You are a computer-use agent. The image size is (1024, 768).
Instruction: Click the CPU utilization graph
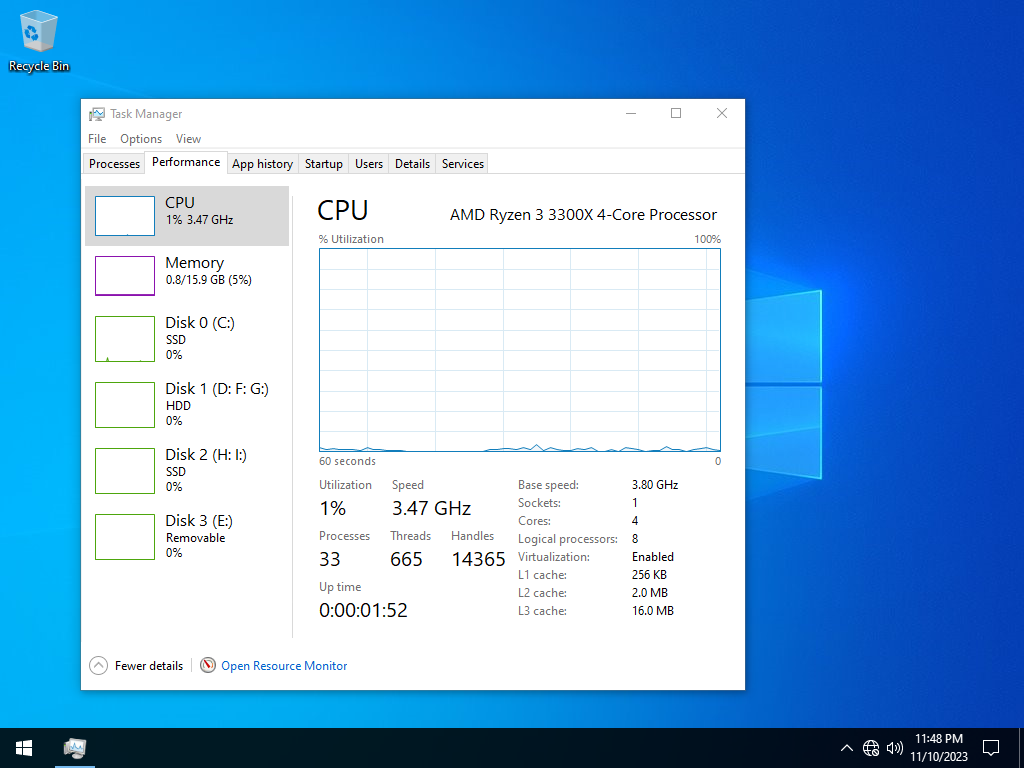click(x=520, y=350)
